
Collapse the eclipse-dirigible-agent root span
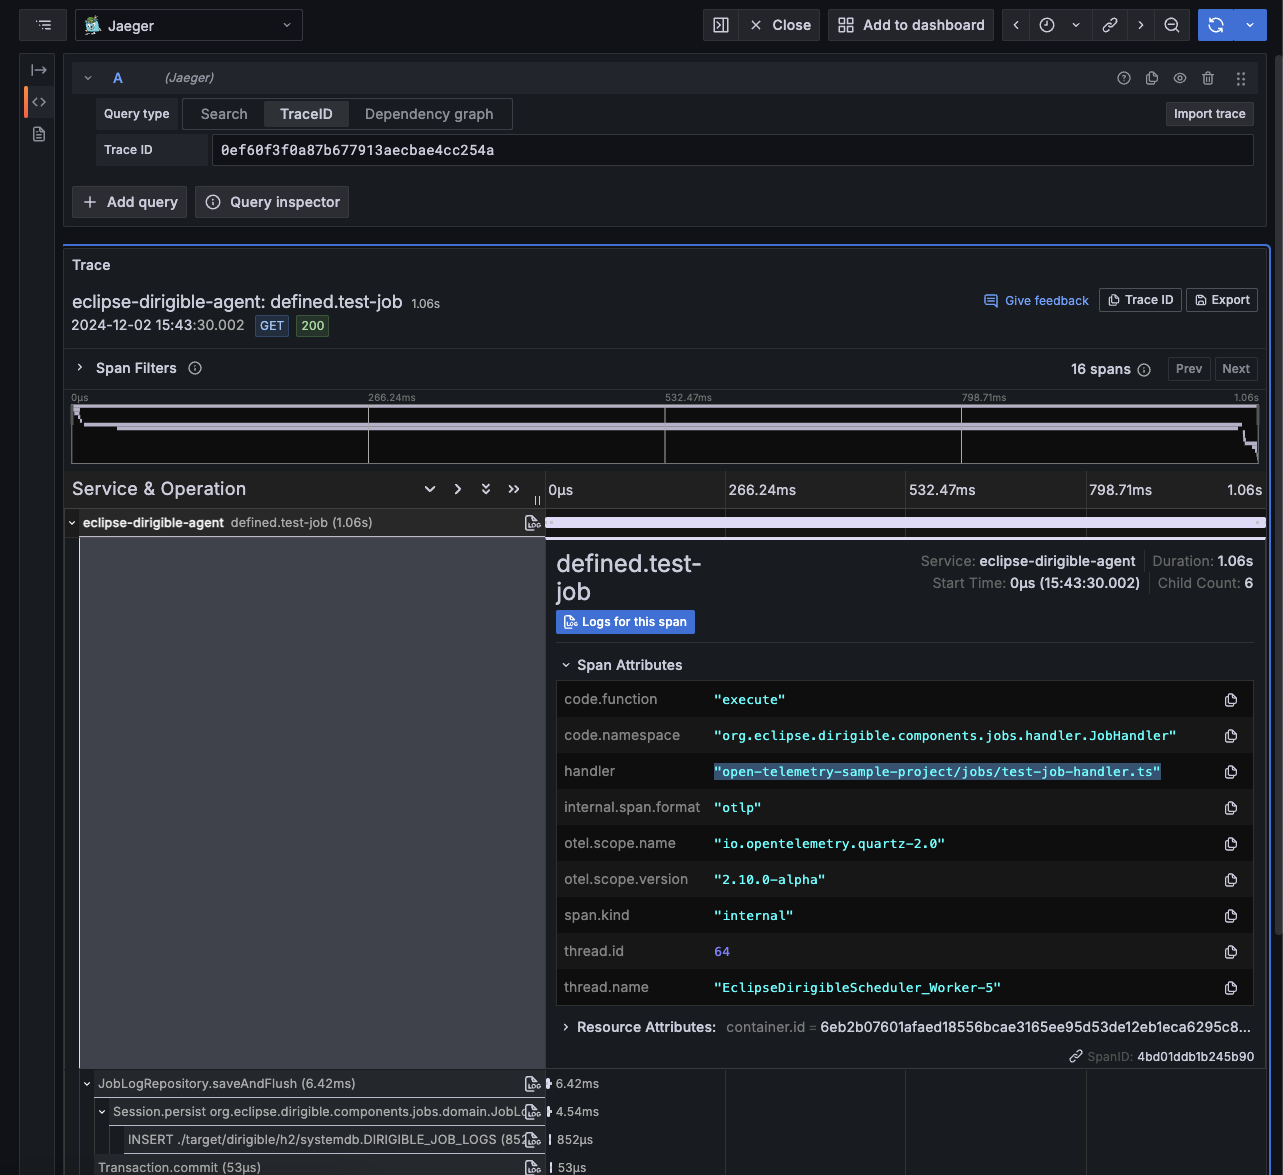pyautogui.click(x=72, y=523)
